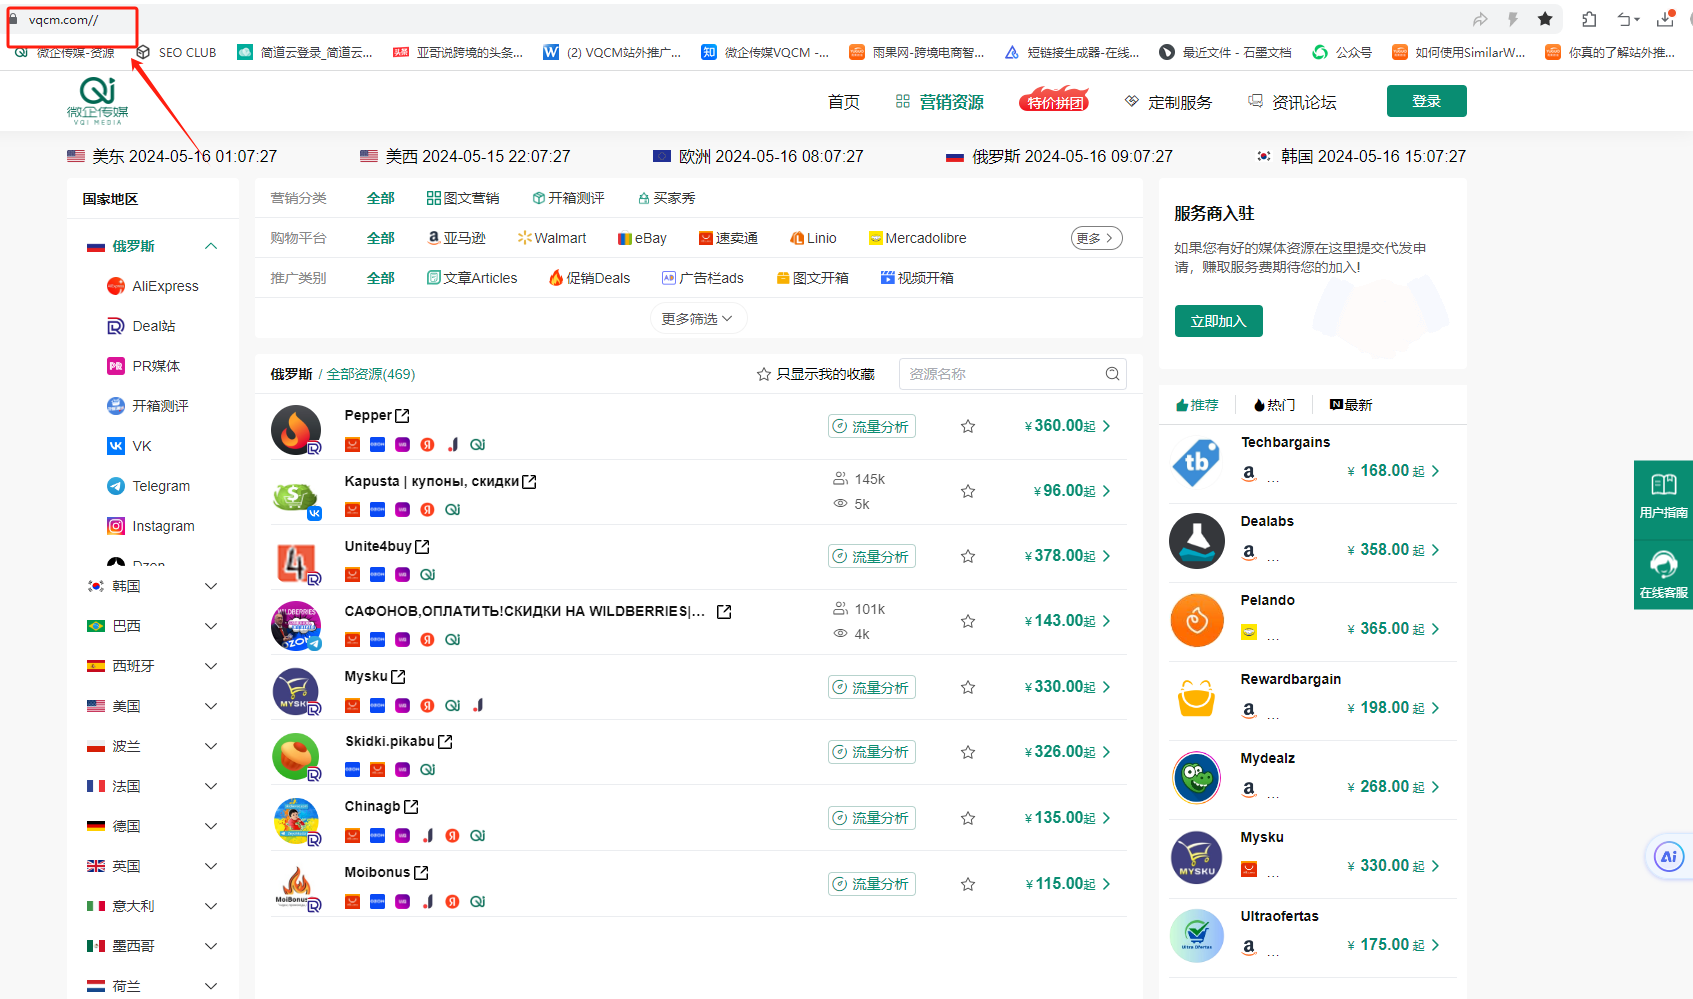Collapse the 俄罗斯 country section
This screenshot has height=999, width=1693.
pyautogui.click(x=210, y=244)
